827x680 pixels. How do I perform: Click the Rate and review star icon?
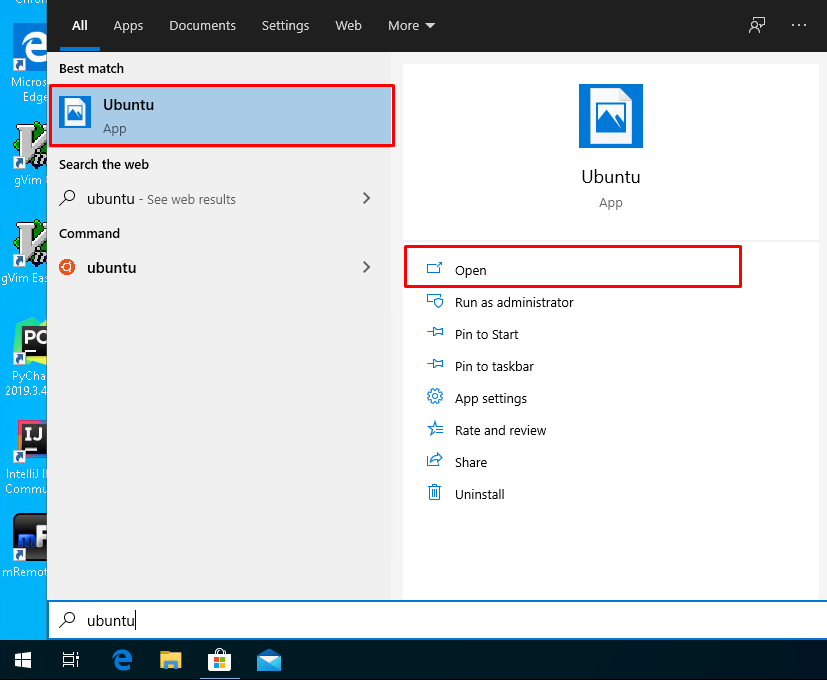435,428
